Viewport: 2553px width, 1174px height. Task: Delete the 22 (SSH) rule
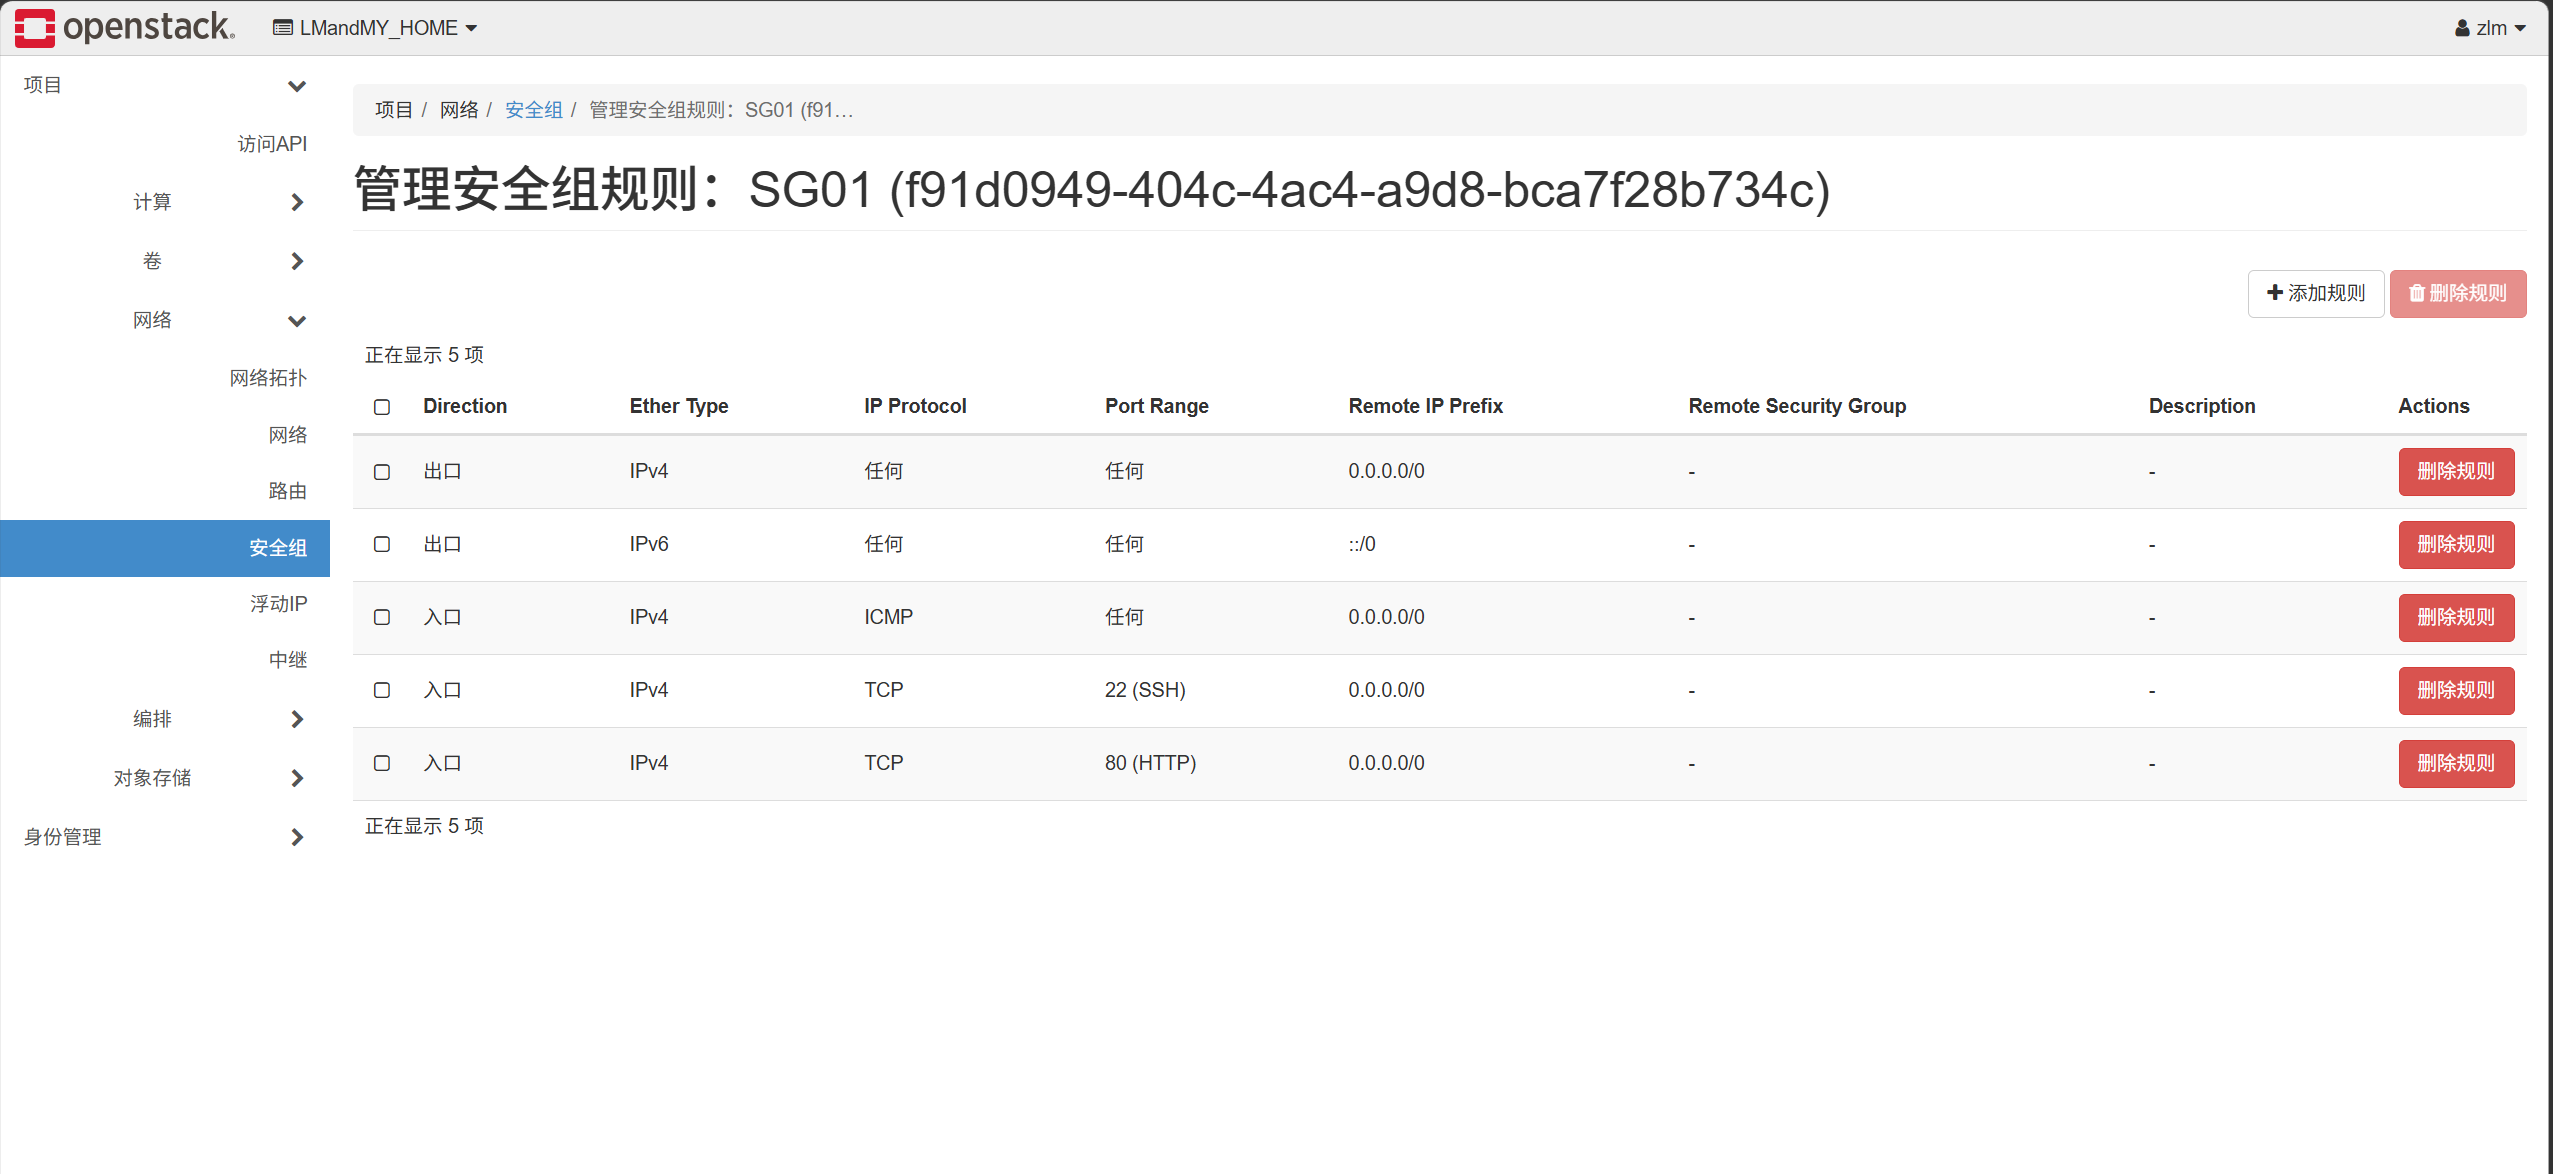(x=2456, y=690)
